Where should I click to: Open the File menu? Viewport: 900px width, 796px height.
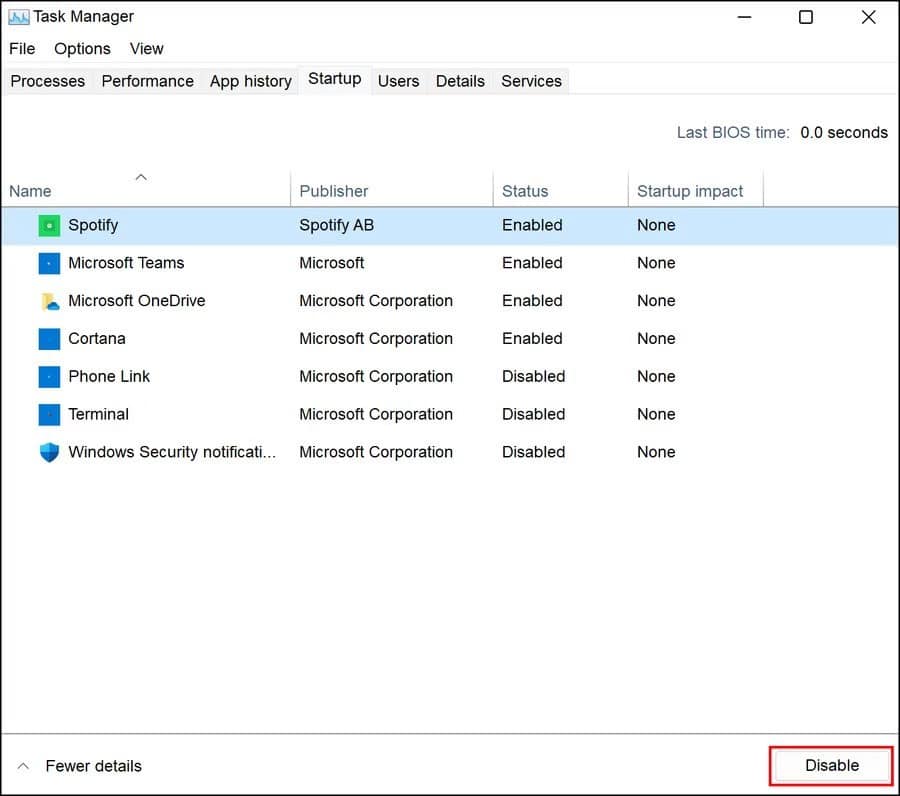(x=22, y=48)
